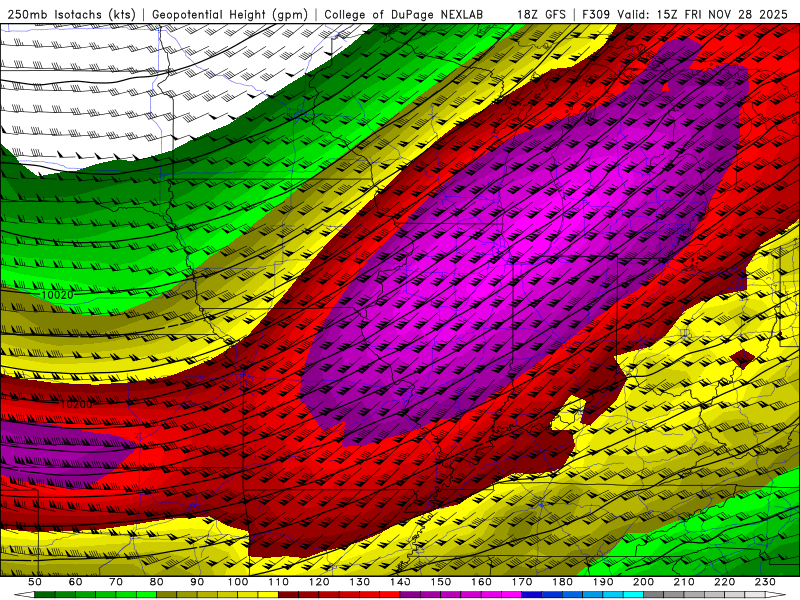
Task: Click the '250mb Isotachs (kts)' title text
Action: click(x=71, y=14)
